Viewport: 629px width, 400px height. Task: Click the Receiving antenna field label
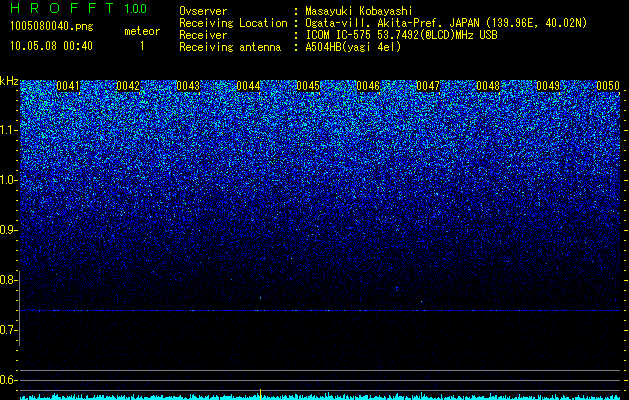[x=230, y=47]
